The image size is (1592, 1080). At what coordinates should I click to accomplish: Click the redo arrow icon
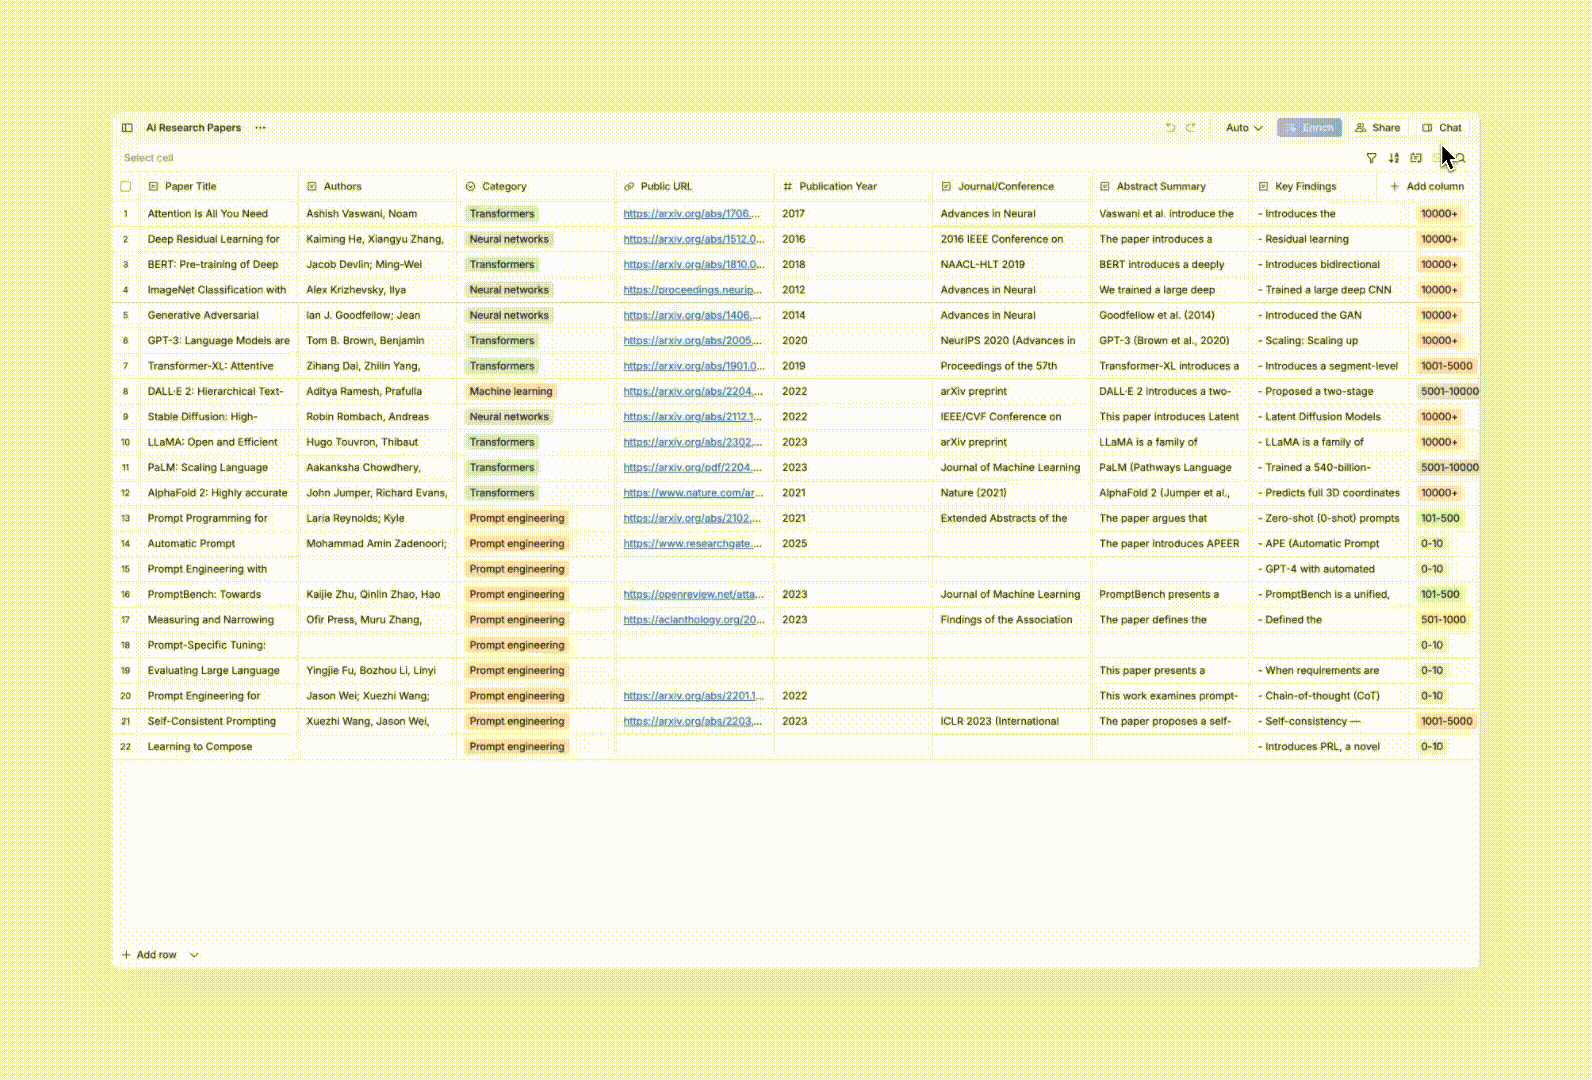coord(1190,128)
